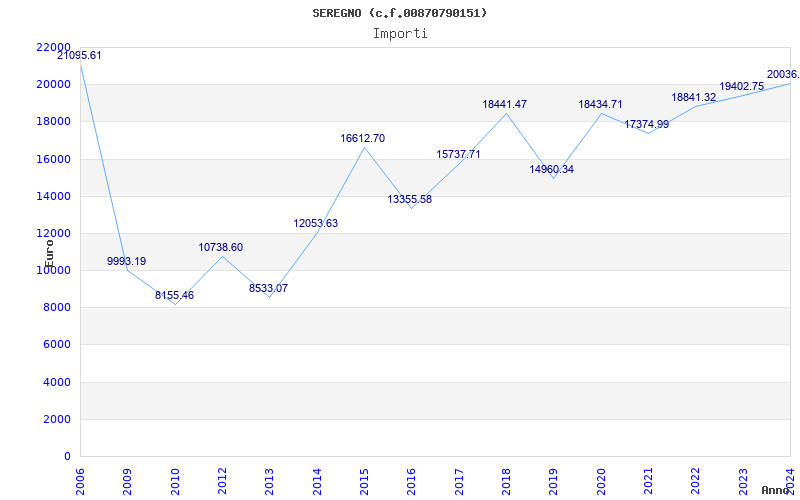Select the 17374.99 data label
Screen dimensions: 800x500
tap(646, 124)
